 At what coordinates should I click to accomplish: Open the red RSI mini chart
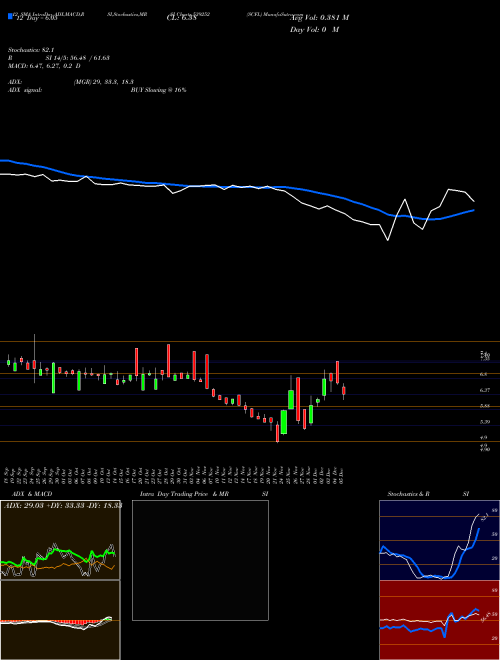pos(439,620)
